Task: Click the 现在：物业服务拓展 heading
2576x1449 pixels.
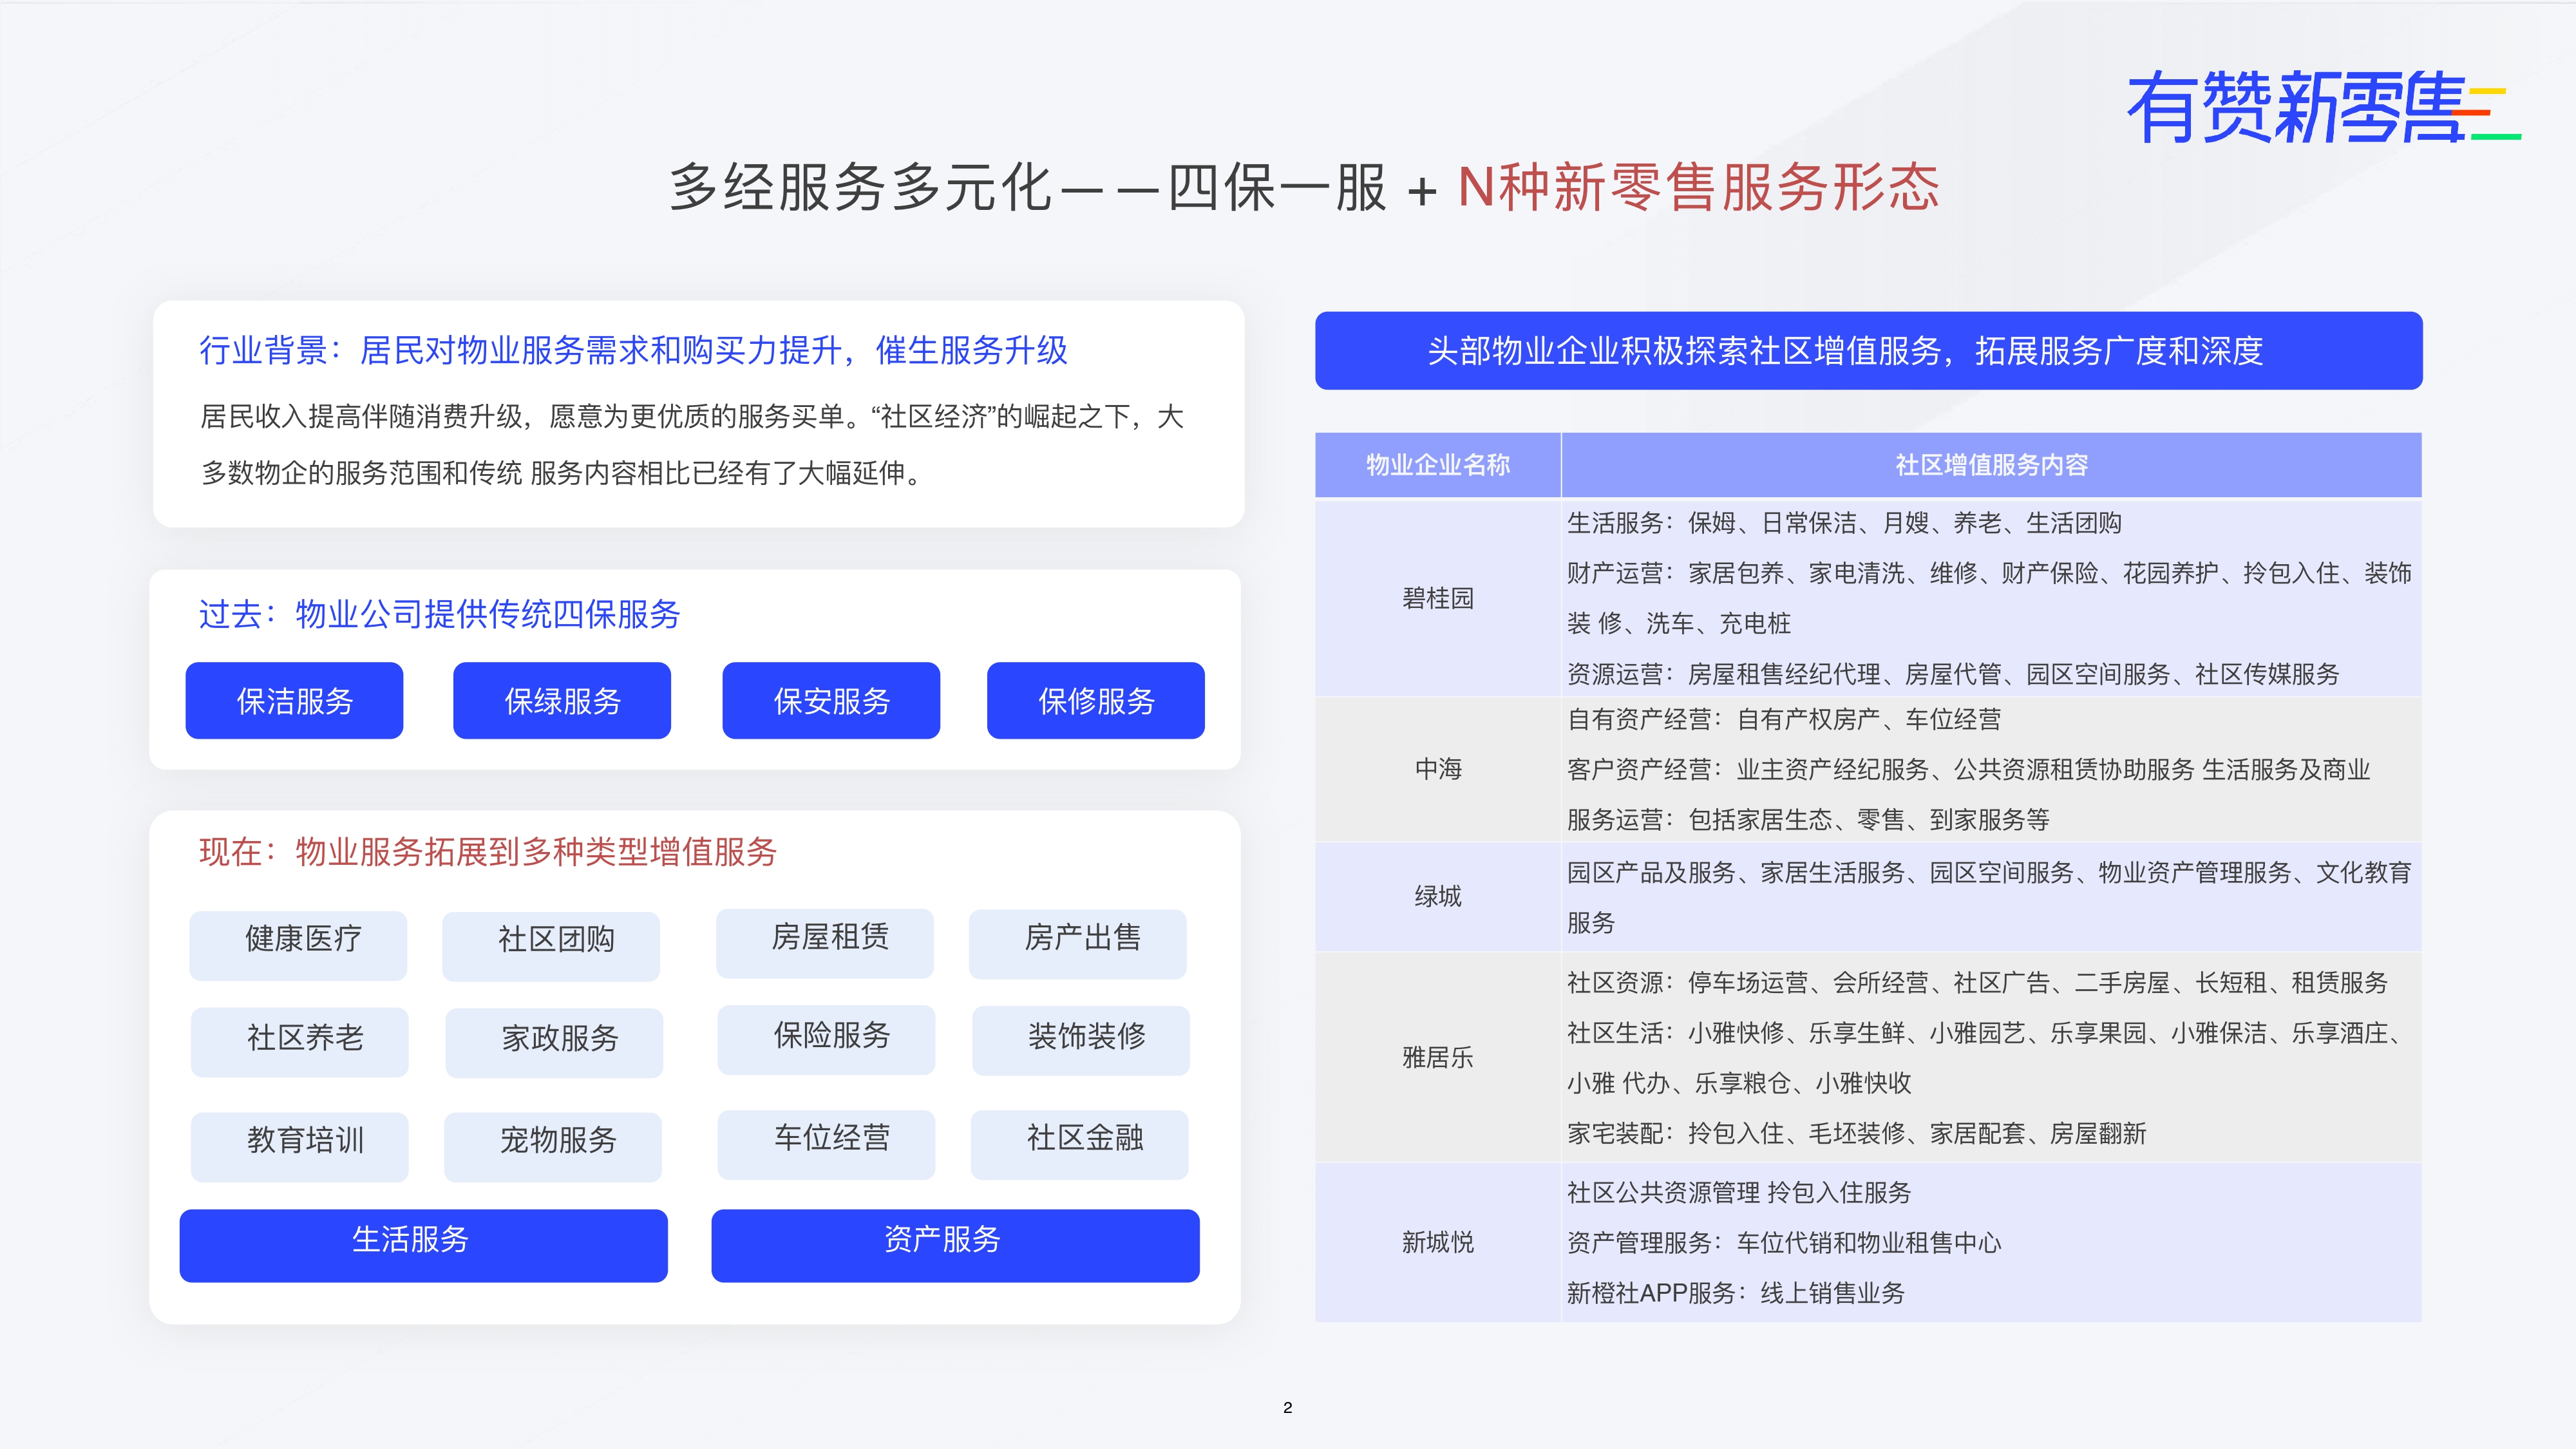Action: click(x=488, y=852)
